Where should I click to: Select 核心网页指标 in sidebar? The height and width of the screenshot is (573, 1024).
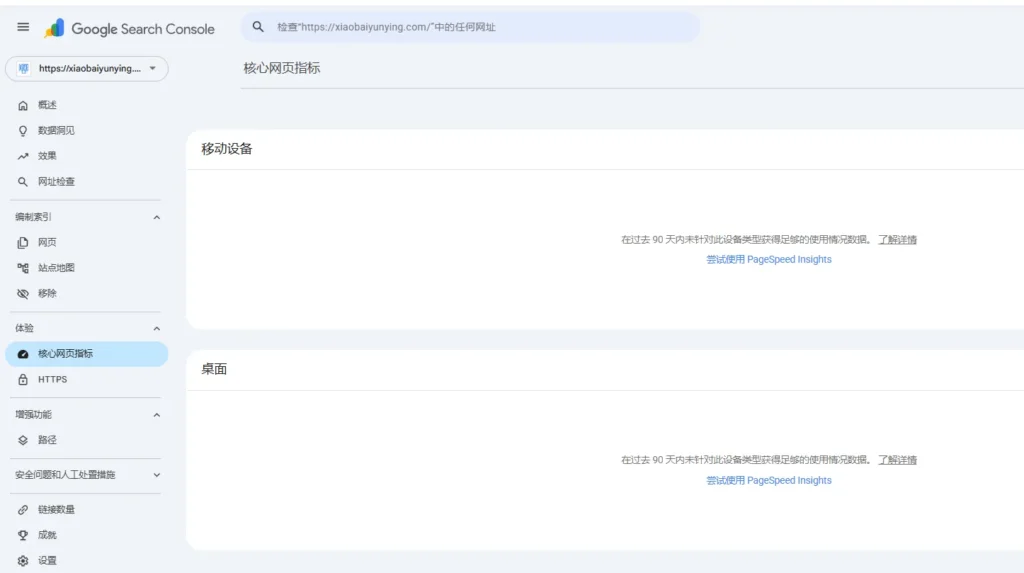(x=86, y=354)
